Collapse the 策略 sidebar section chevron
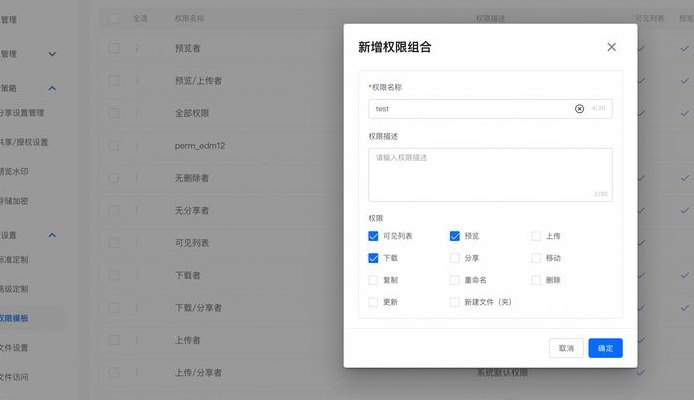The height and width of the screenshot is (400, 694). click(52, 88)
